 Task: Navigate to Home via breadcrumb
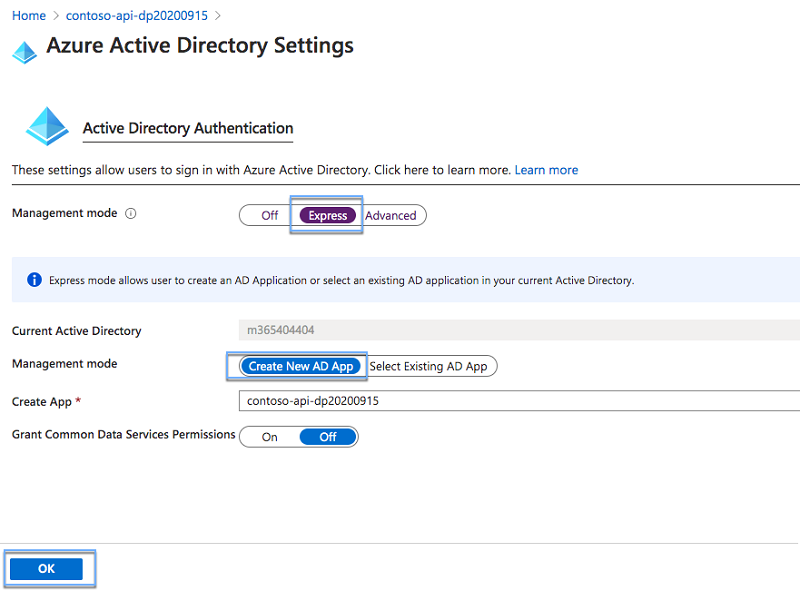28,15
